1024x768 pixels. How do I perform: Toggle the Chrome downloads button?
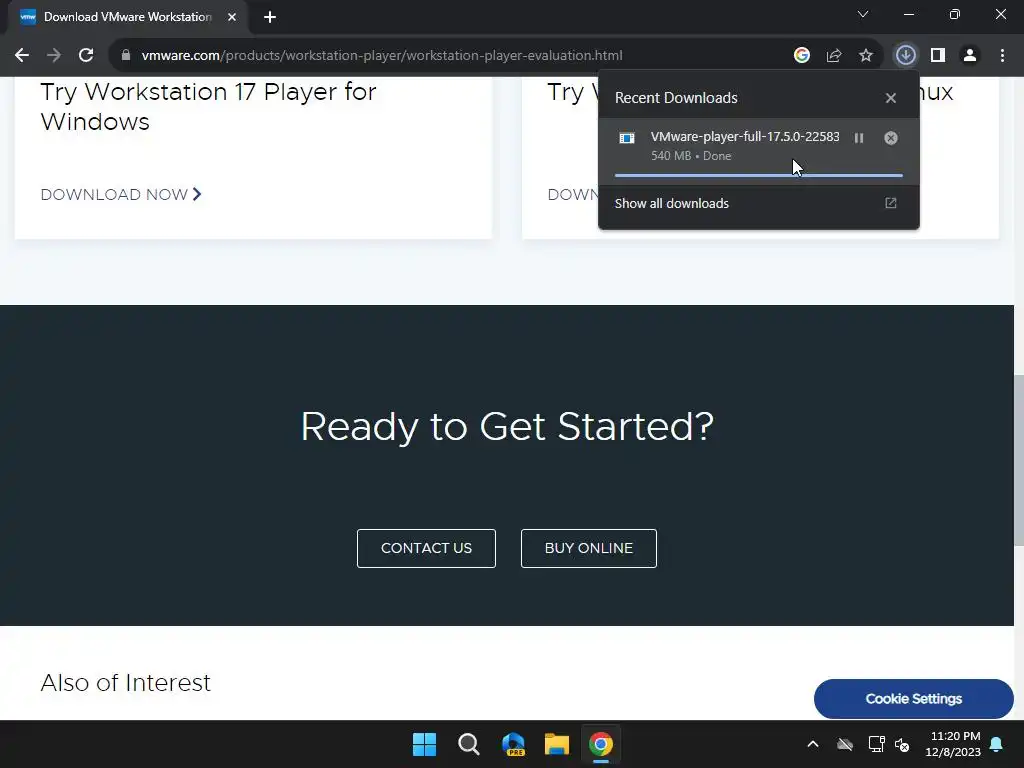click(x=905, y=56)
